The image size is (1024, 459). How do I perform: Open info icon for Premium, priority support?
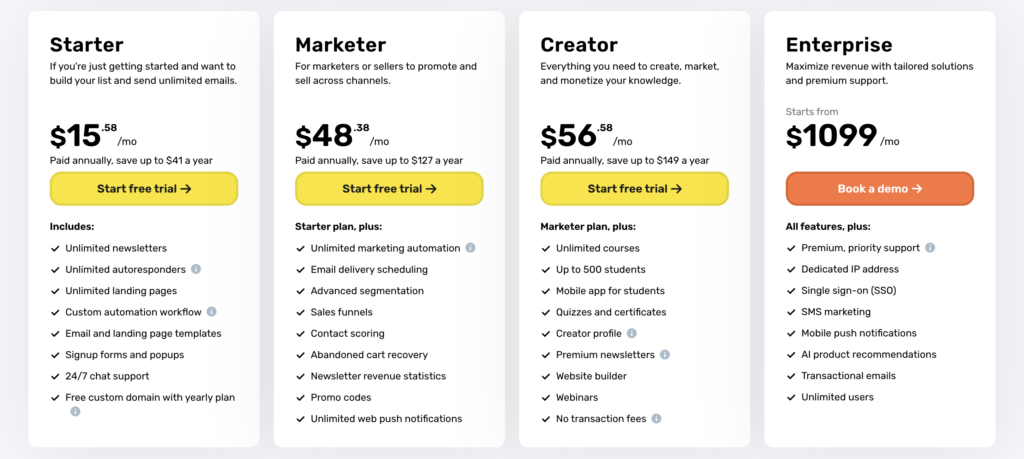coord(930,248)
